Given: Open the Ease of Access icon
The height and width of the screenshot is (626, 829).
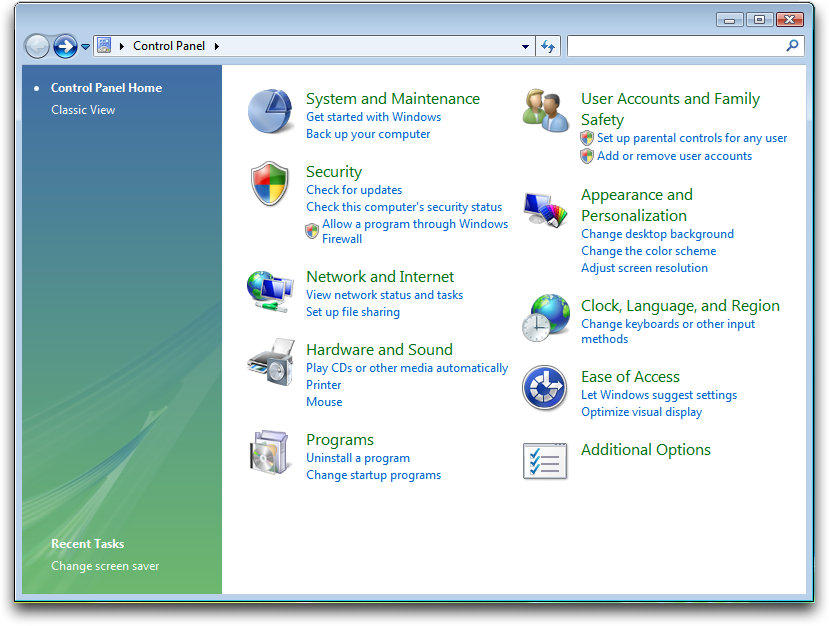Looking at the screenshot, I should (545, 388).
